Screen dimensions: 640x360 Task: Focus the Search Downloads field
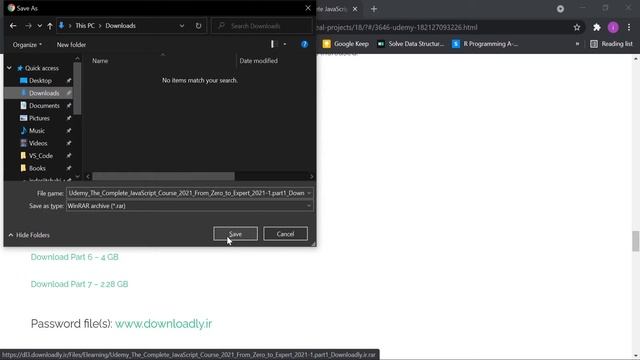tap(262, 26)
